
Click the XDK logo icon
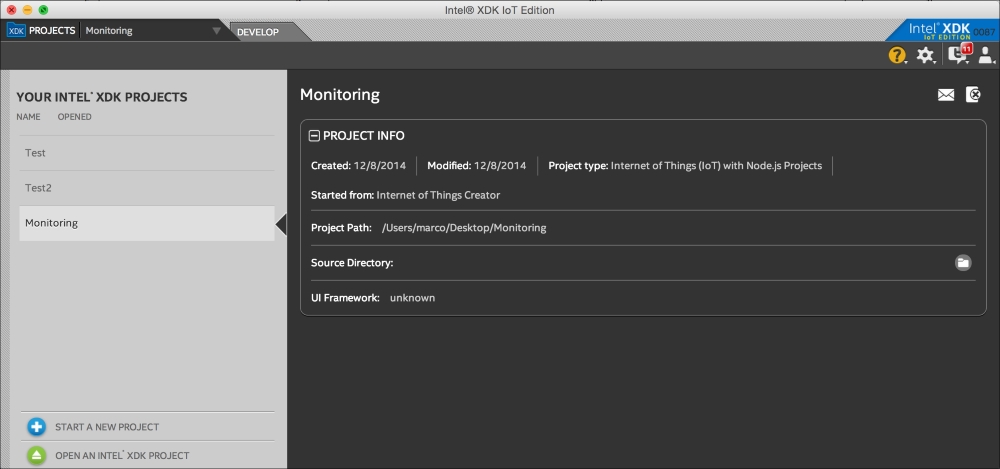(x=17, y=30)
